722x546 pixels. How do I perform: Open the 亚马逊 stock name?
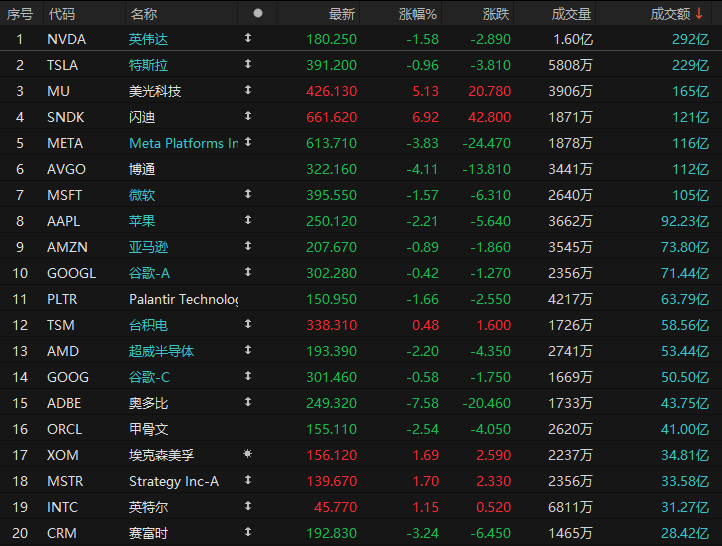[x=148, y=247]
